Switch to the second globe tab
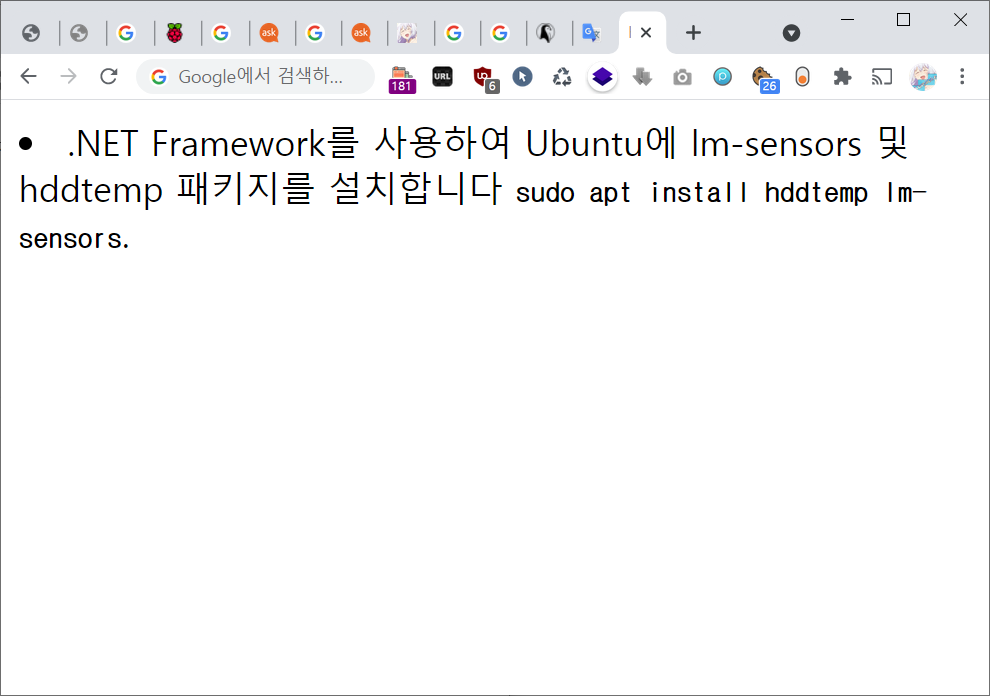The image size is (990, 696). [79, 33]
